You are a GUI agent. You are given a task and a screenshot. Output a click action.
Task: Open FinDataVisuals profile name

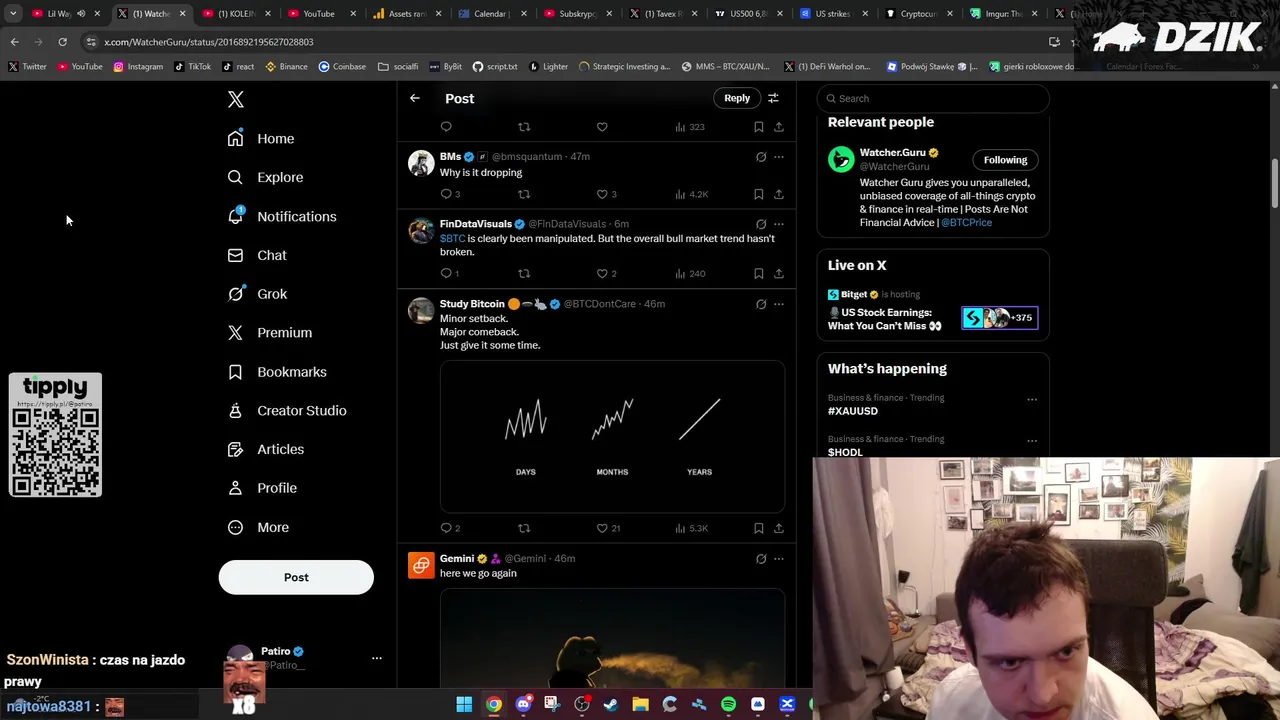[476, 224]
